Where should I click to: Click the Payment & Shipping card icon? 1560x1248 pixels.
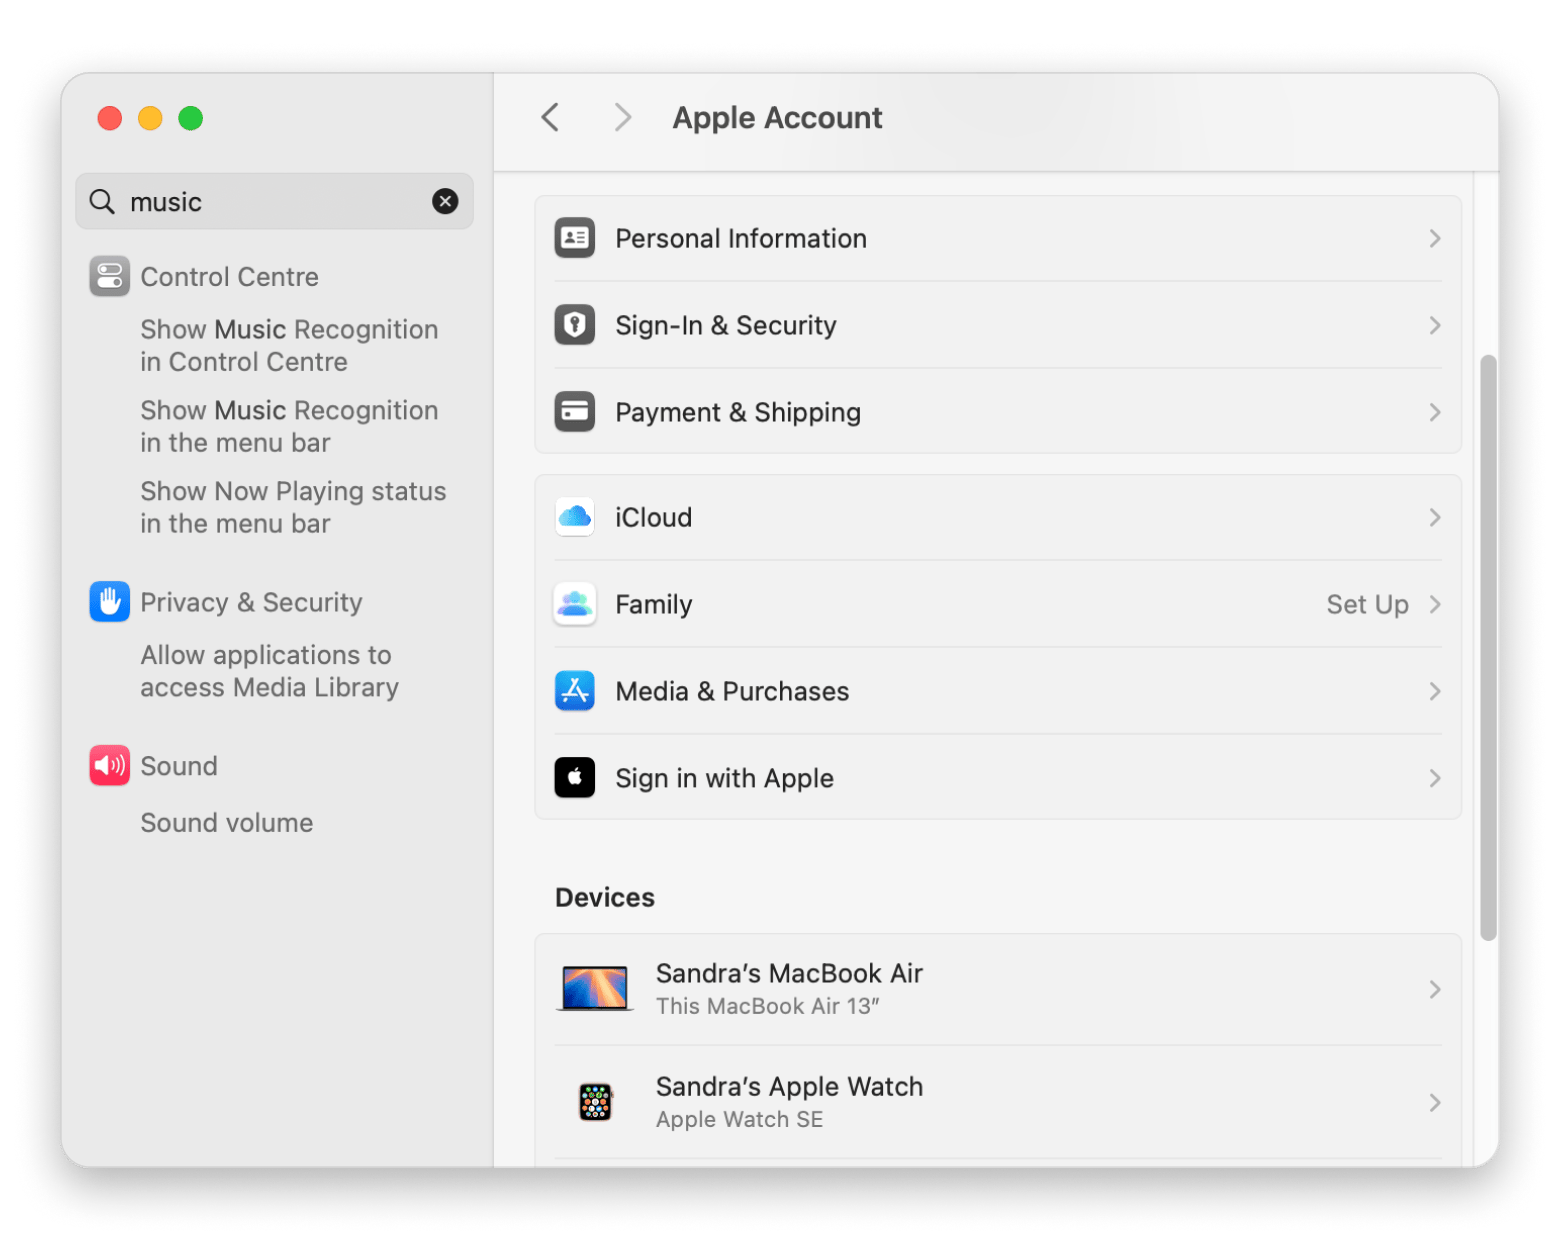point(574,412)
